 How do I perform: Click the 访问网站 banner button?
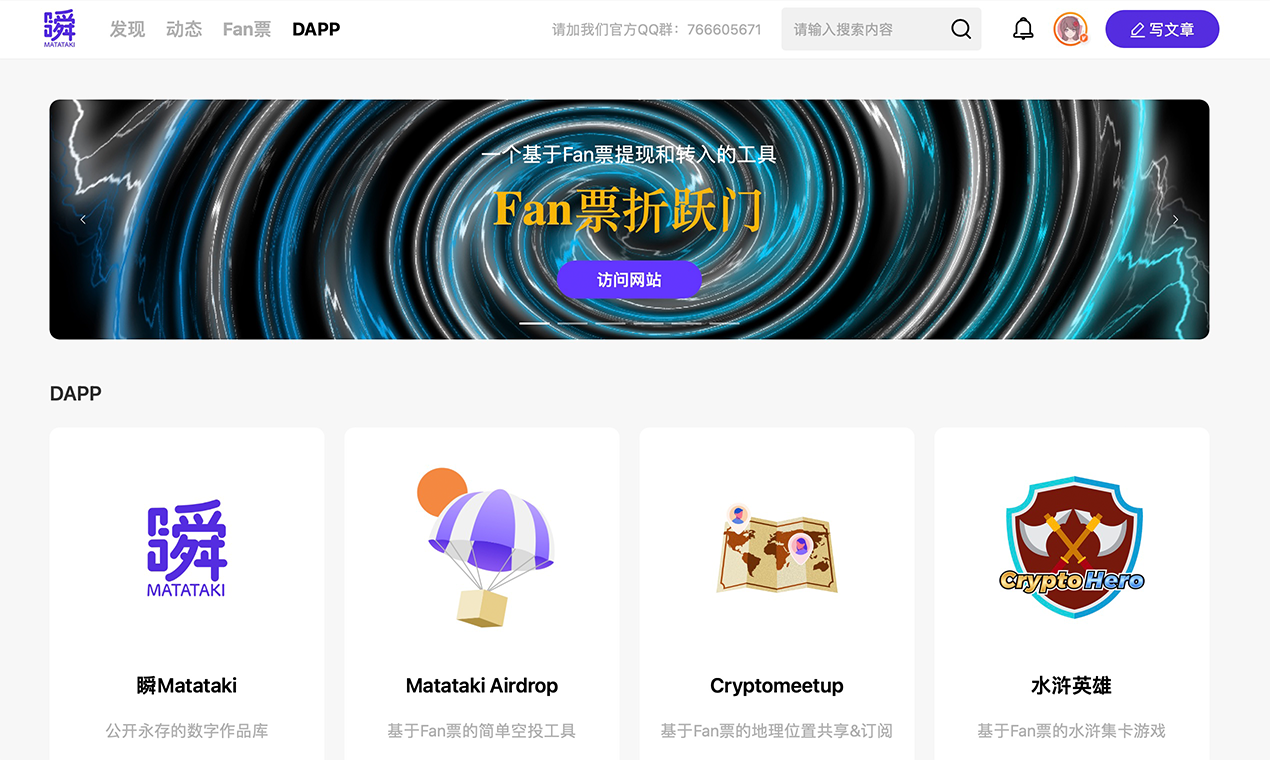(x=629, y=280)
